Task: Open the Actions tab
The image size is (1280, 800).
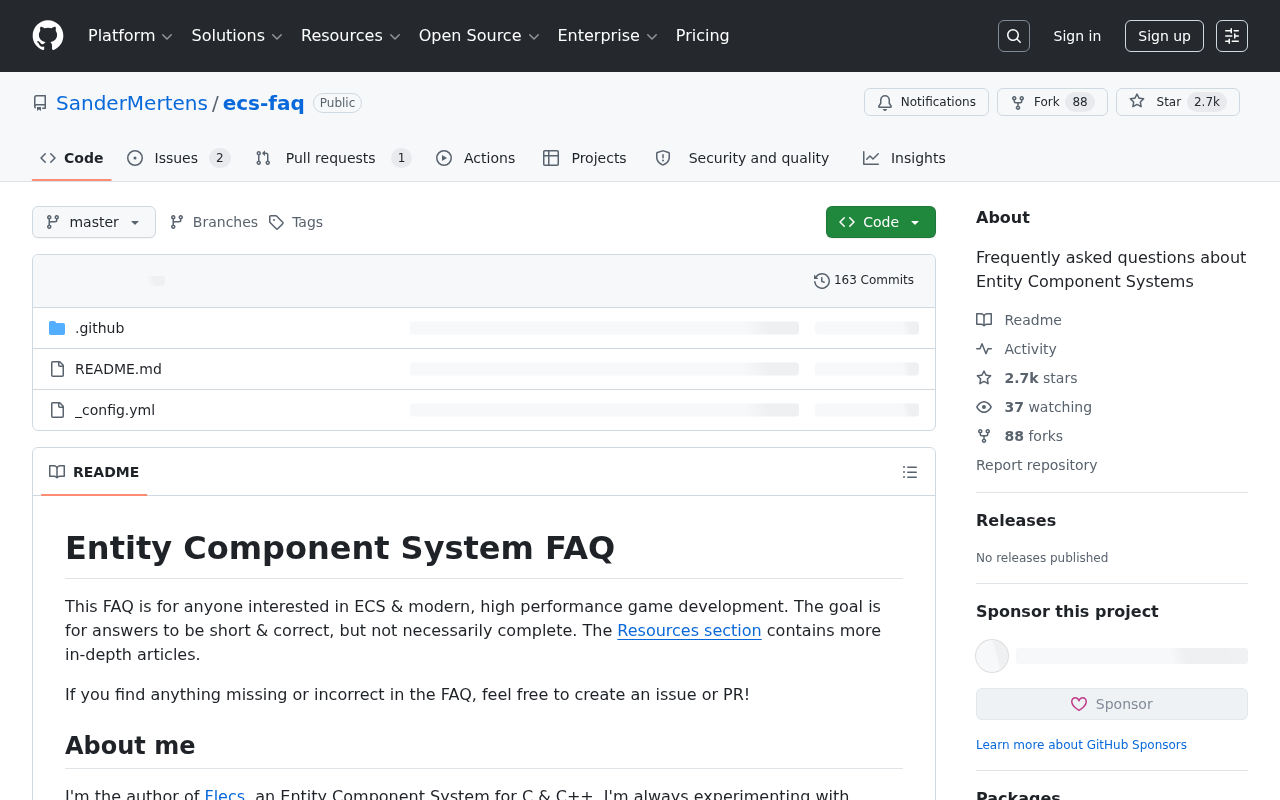Action: pyautogui.click(x=476, y=158)
